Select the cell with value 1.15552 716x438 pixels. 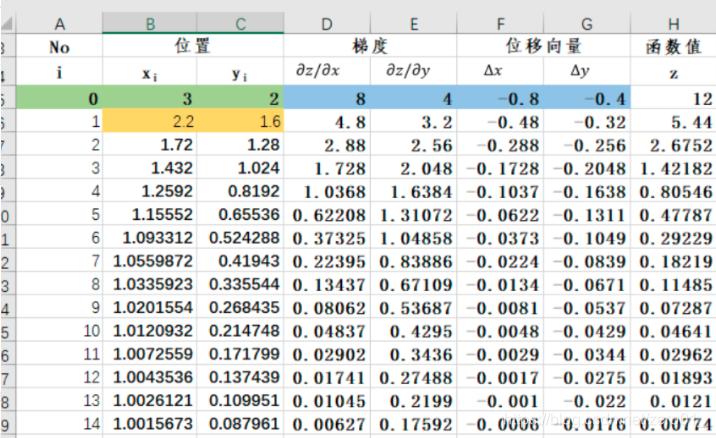click(x=149, y=214)
